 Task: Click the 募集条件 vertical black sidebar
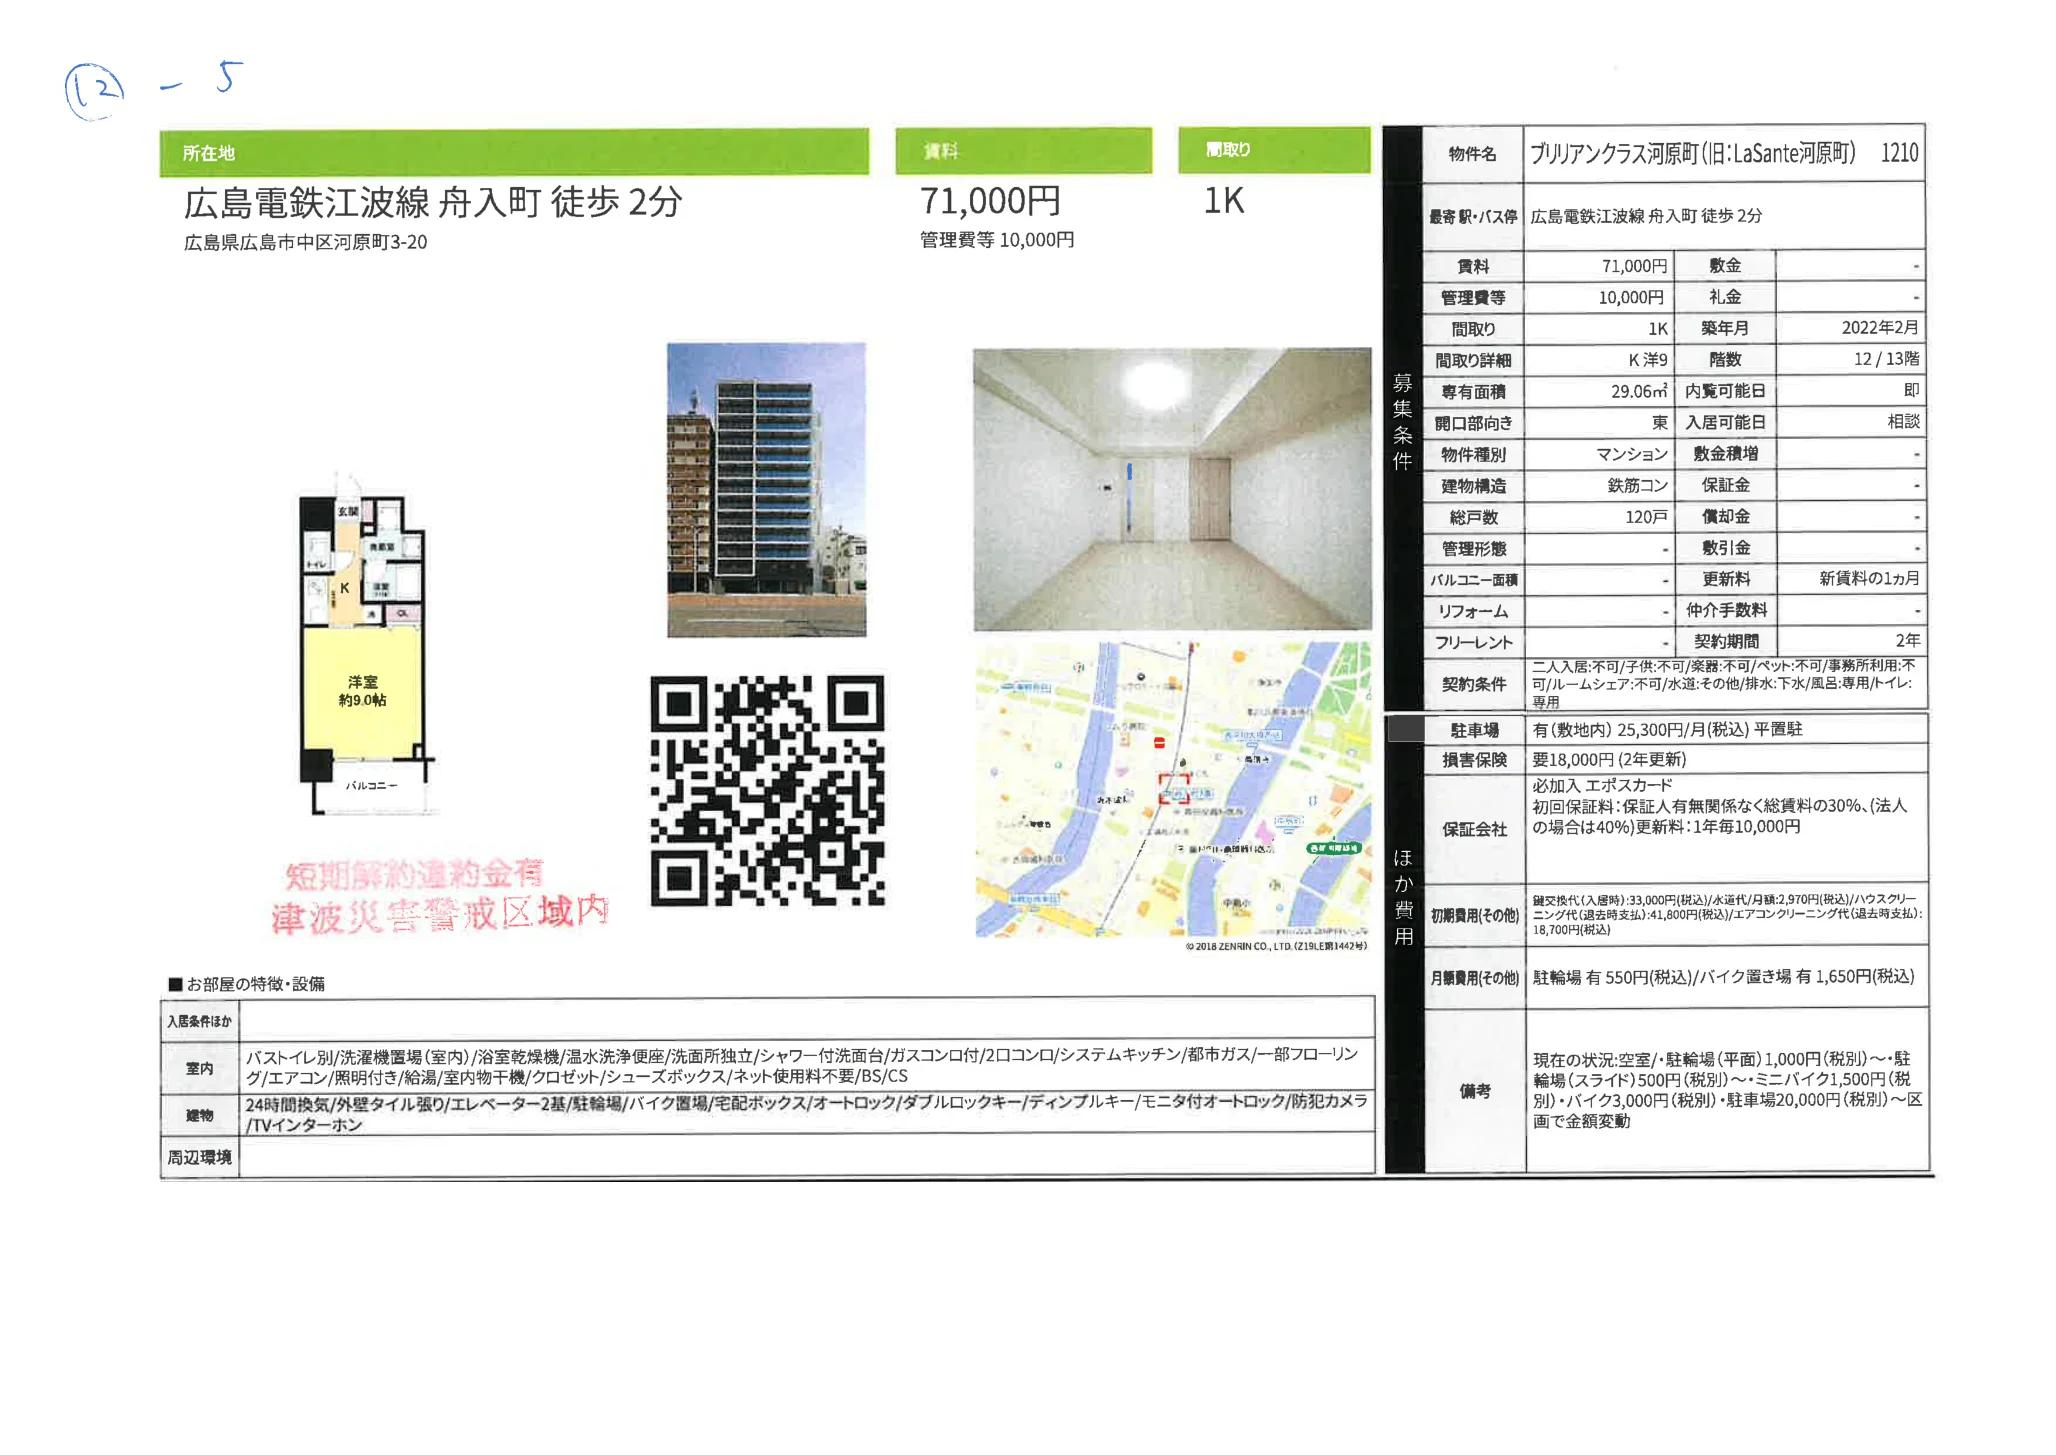1402,420
